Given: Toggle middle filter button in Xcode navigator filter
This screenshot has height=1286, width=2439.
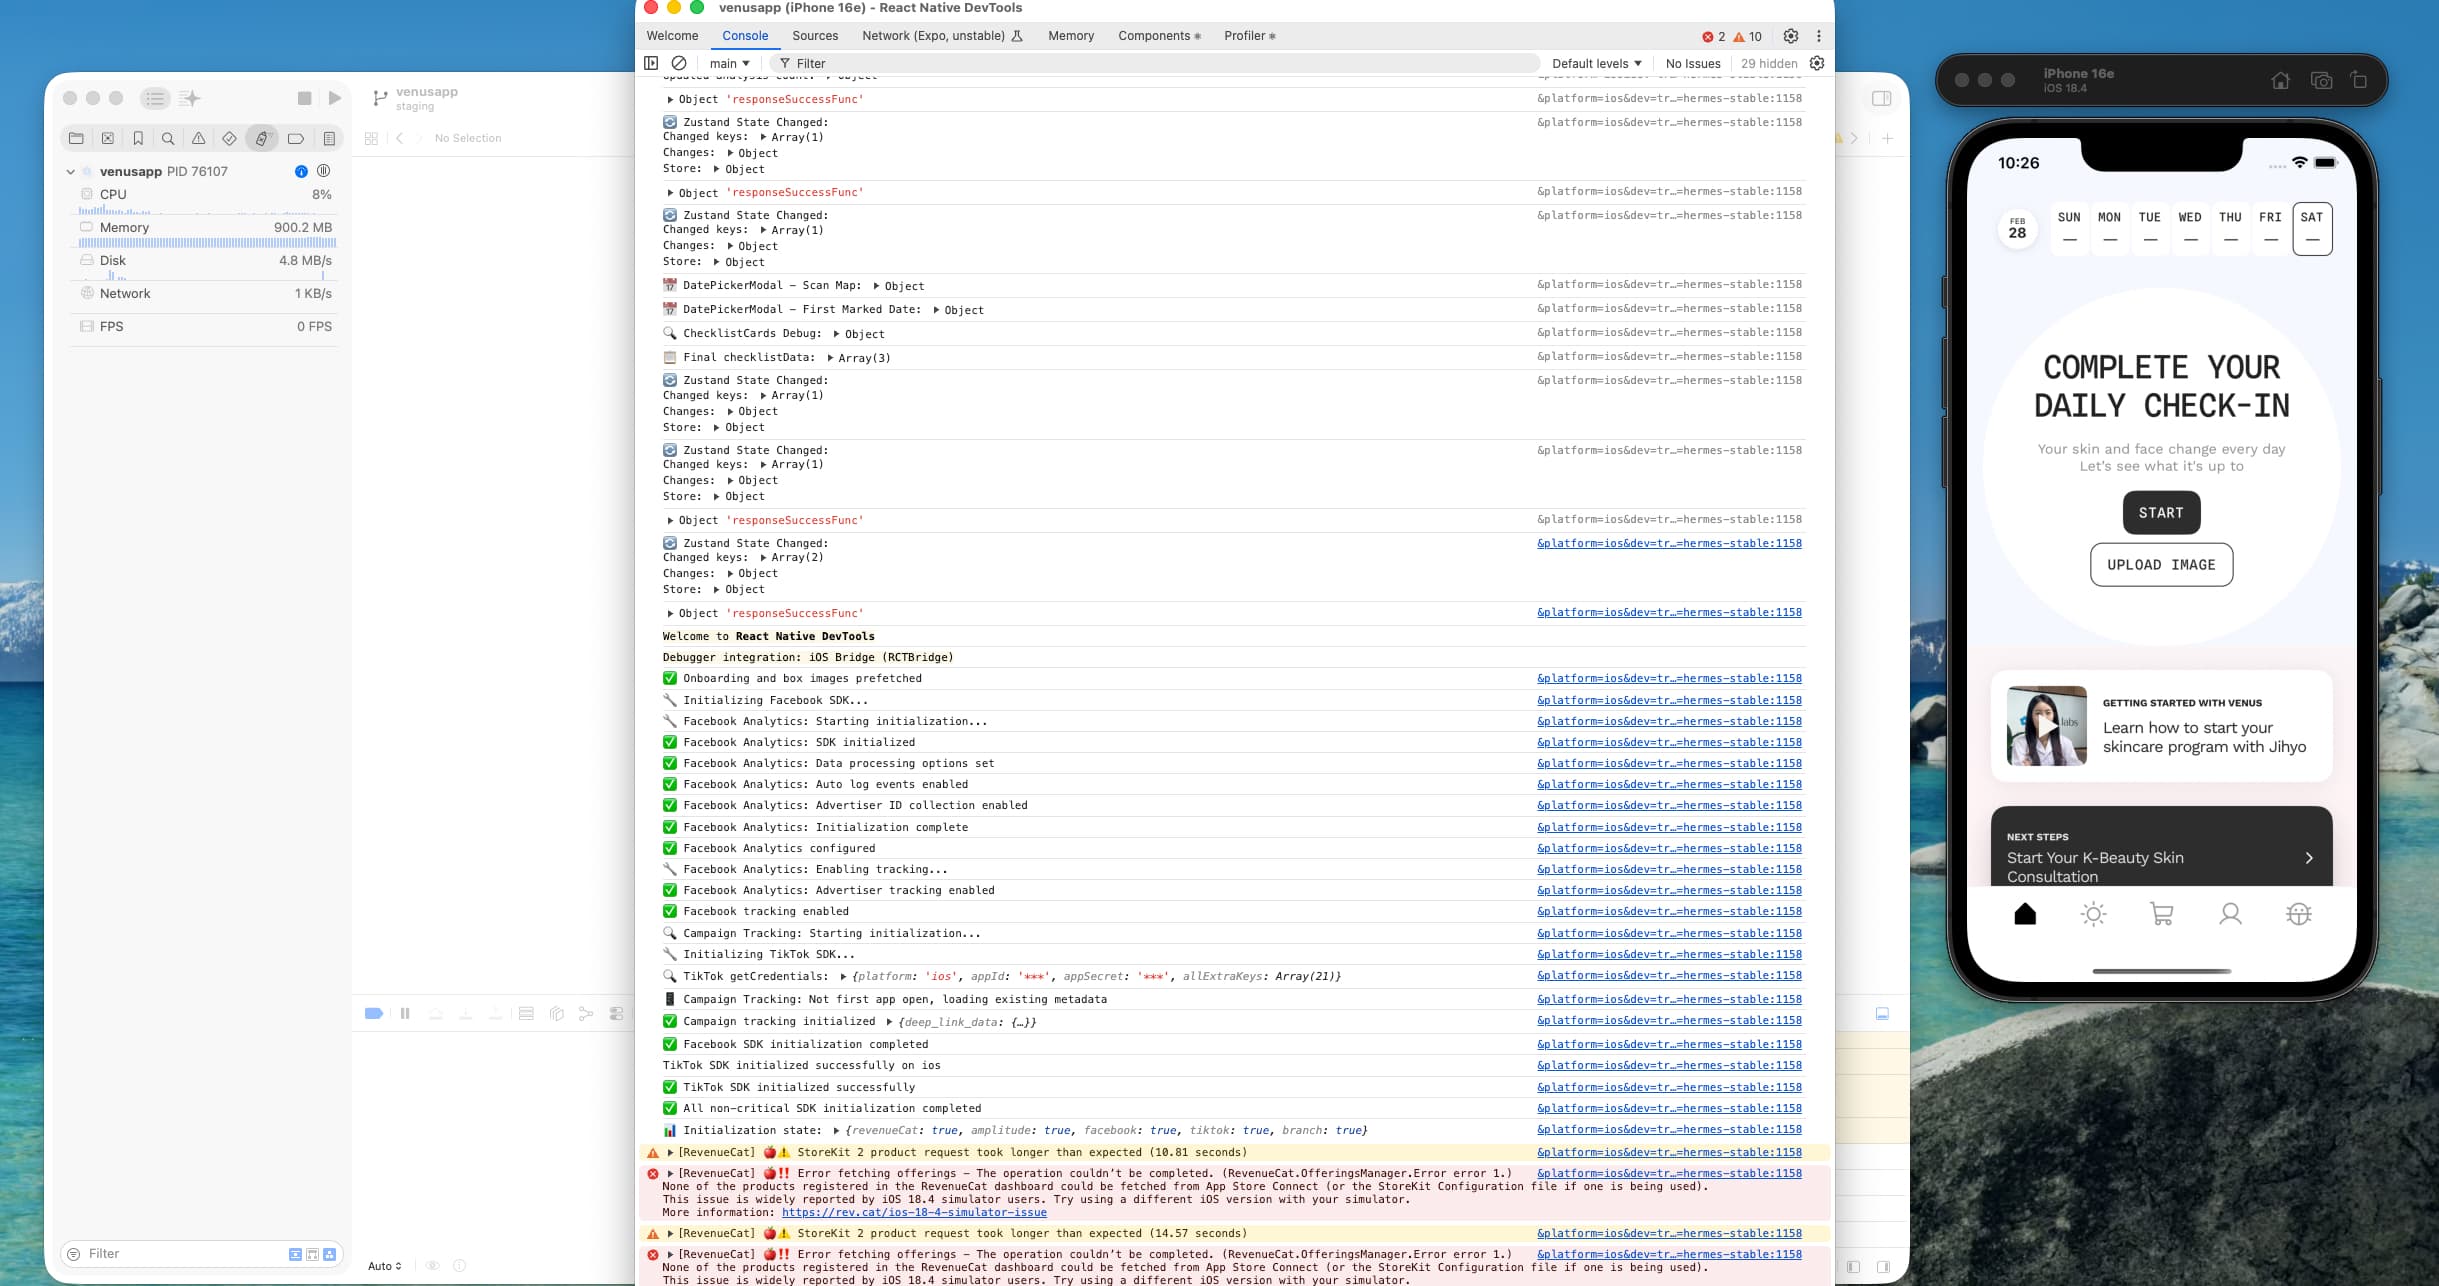Looking at the screenshot, I should tap(312, 1254).
